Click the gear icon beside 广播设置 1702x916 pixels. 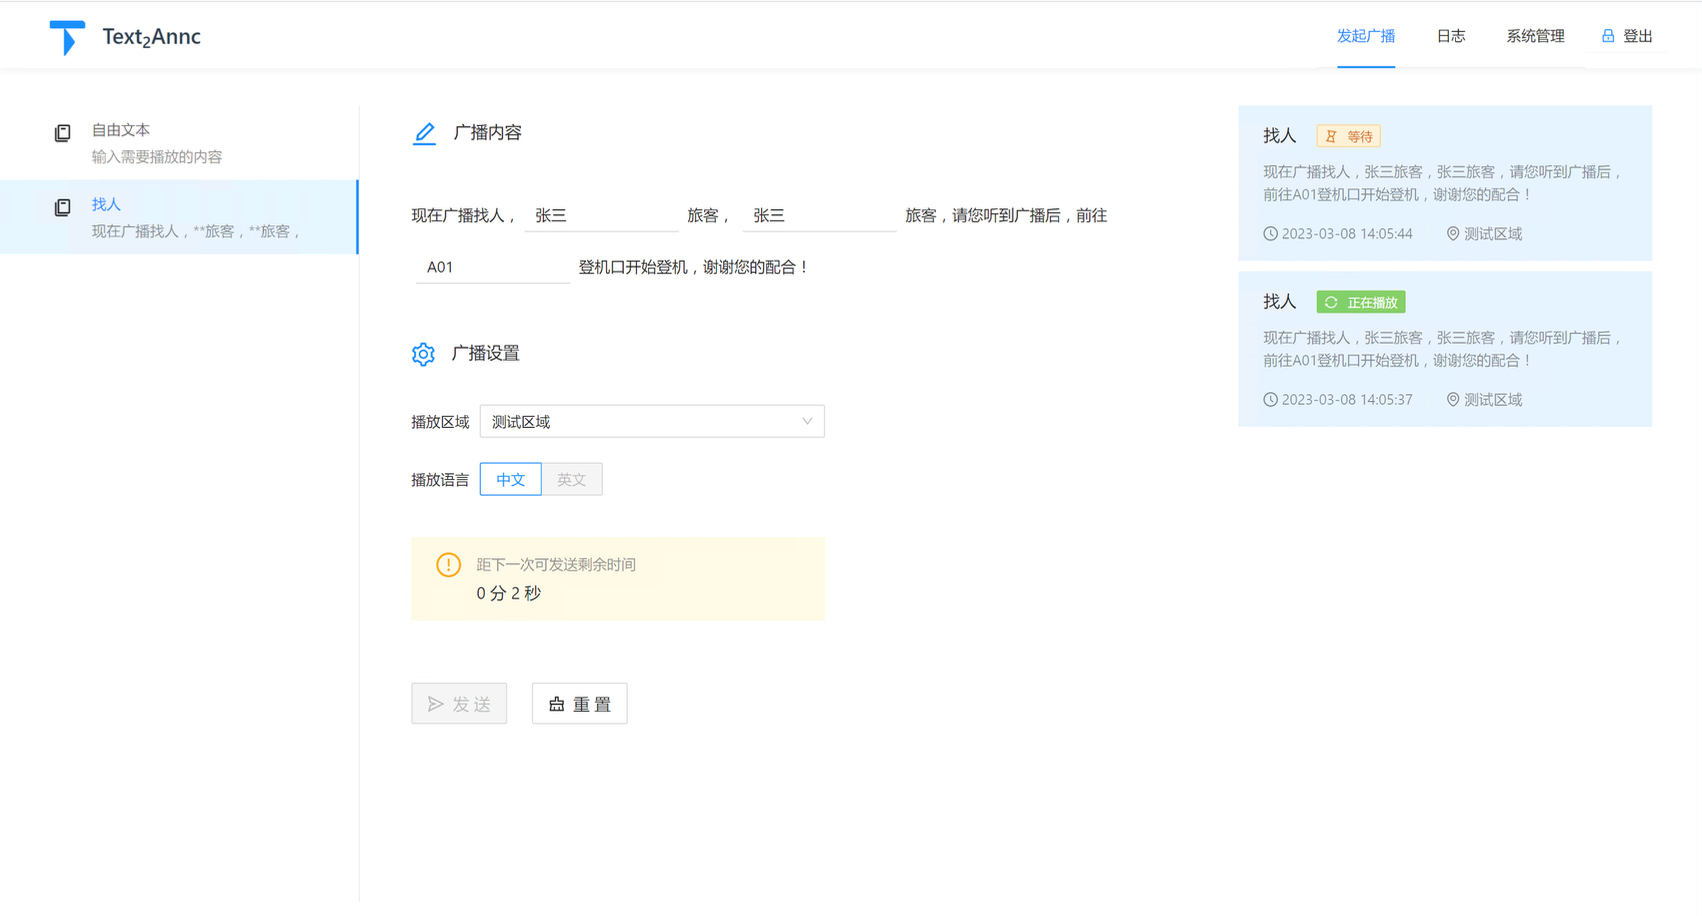(423, 354)
